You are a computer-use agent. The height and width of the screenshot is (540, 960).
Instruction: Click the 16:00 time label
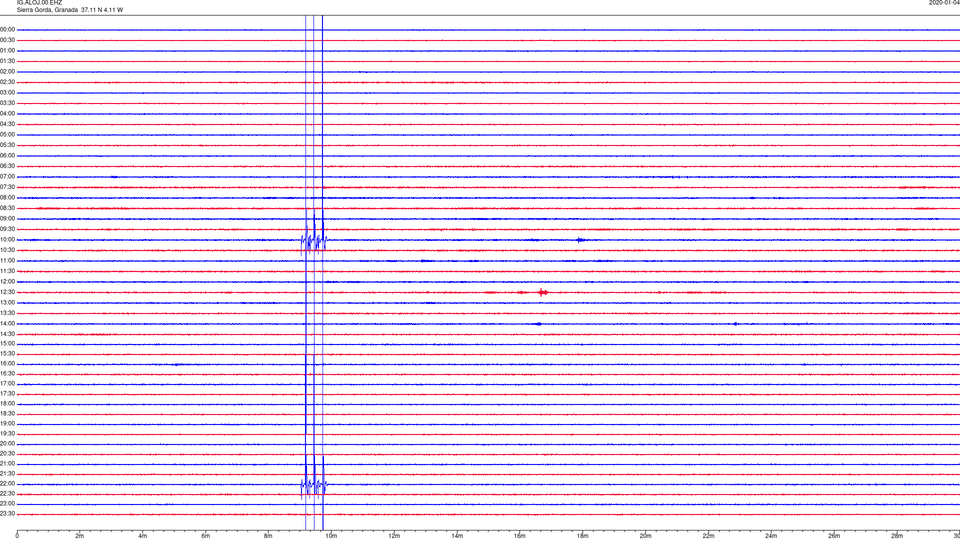(7, 364)
